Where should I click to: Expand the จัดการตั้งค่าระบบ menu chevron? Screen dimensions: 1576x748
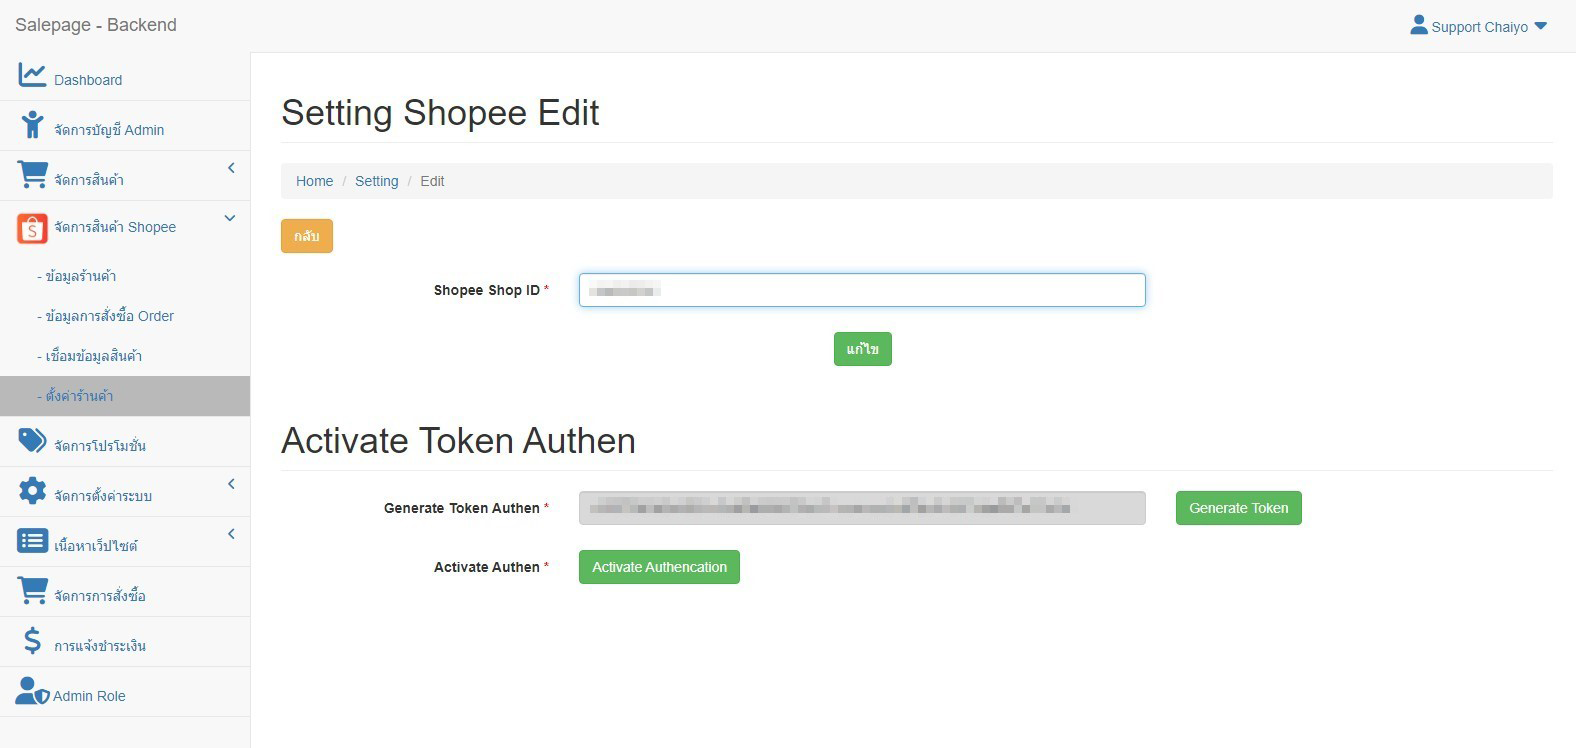pyautogui.click(x=231, y=484)
